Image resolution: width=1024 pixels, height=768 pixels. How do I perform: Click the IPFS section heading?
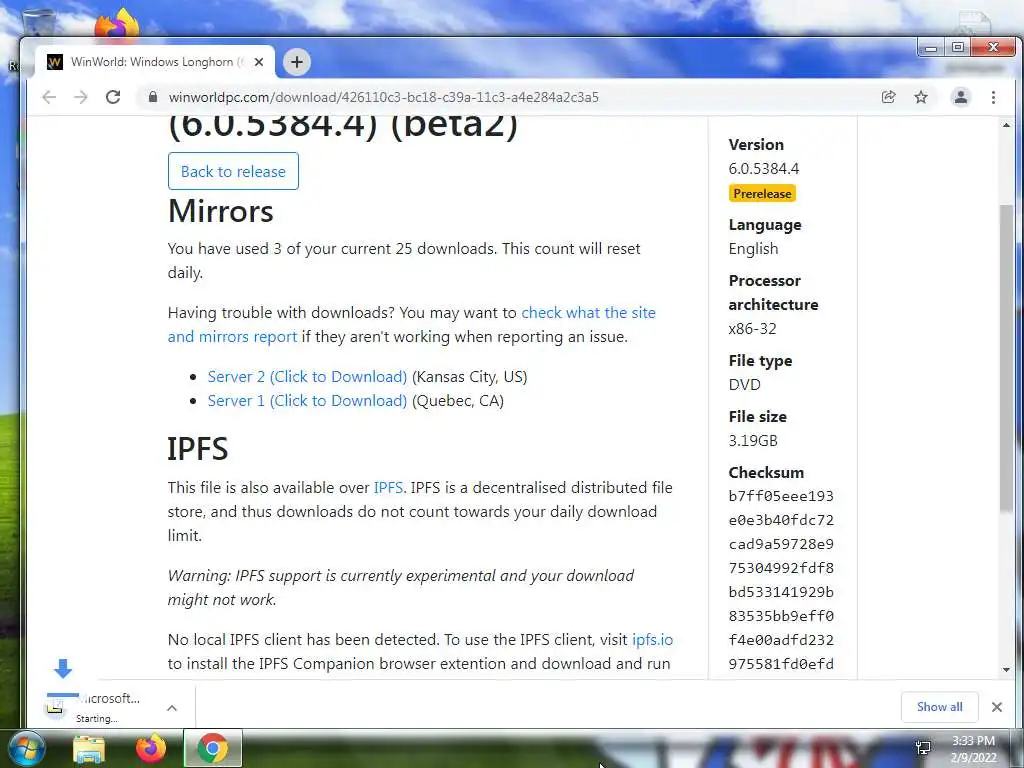(x=198, y=449)
